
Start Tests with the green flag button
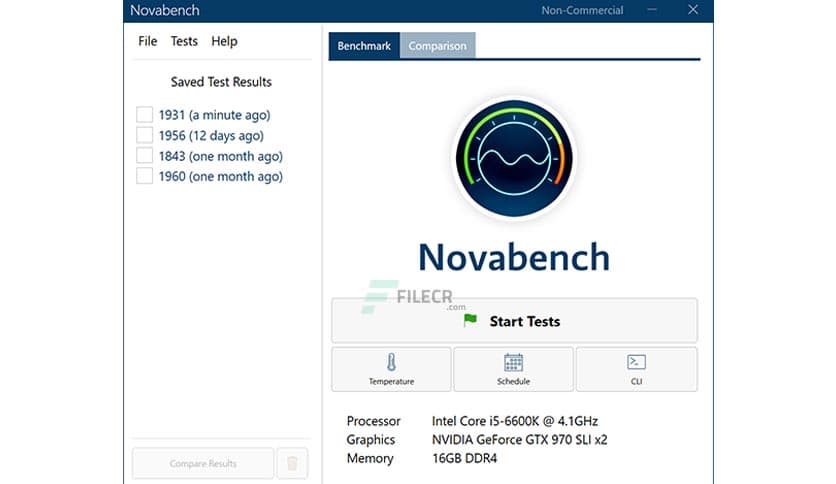(514, 320)
